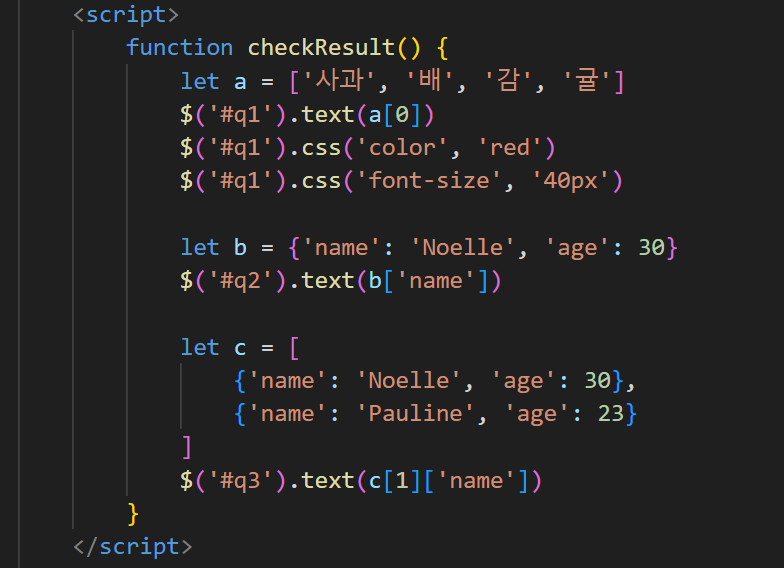Click the opening <script> tag

126,14
